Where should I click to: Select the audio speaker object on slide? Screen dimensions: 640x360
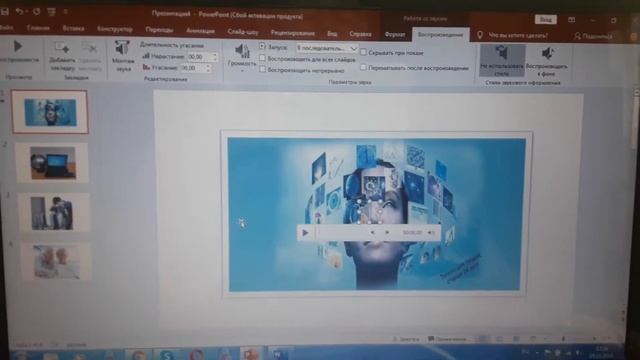pyautogui.click(x=370, y=212)
